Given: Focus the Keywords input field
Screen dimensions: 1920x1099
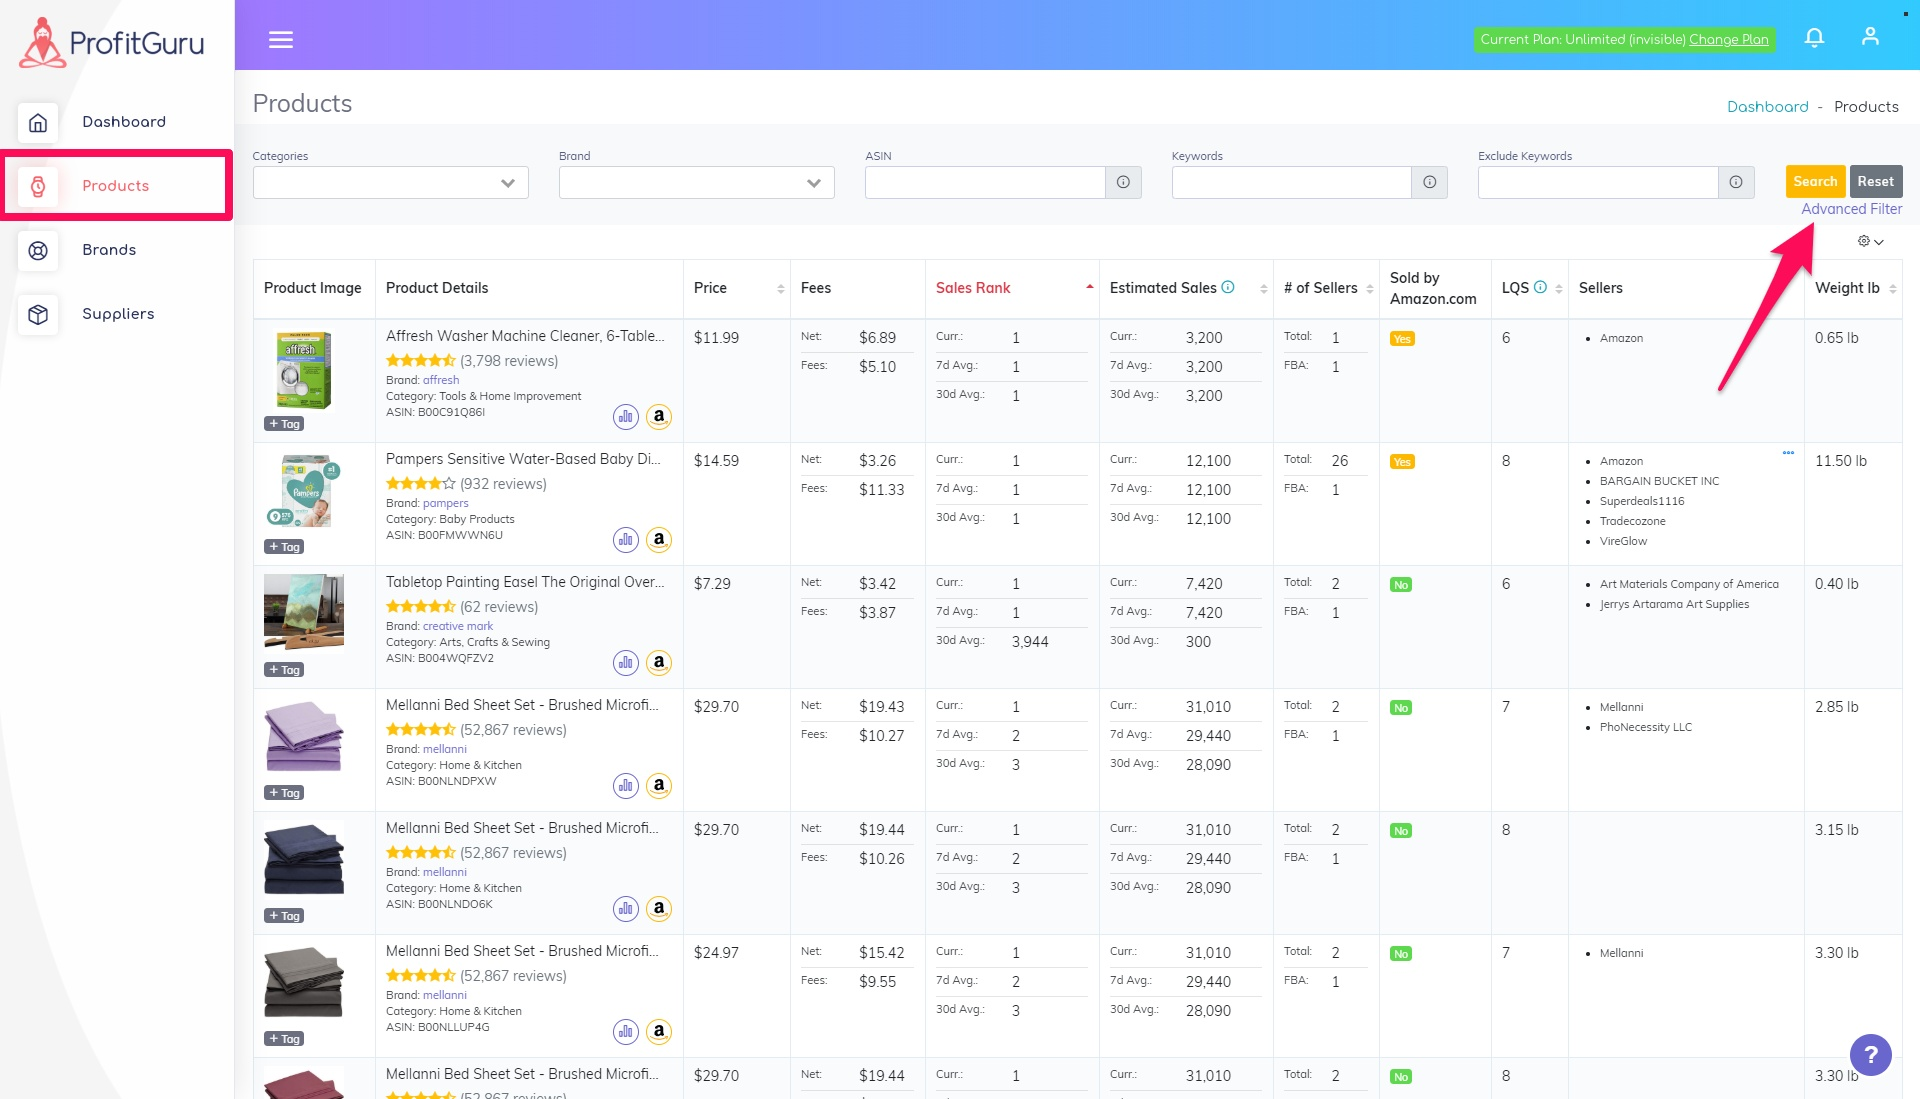Looking at the screenshot, I should coord(1291,183).
